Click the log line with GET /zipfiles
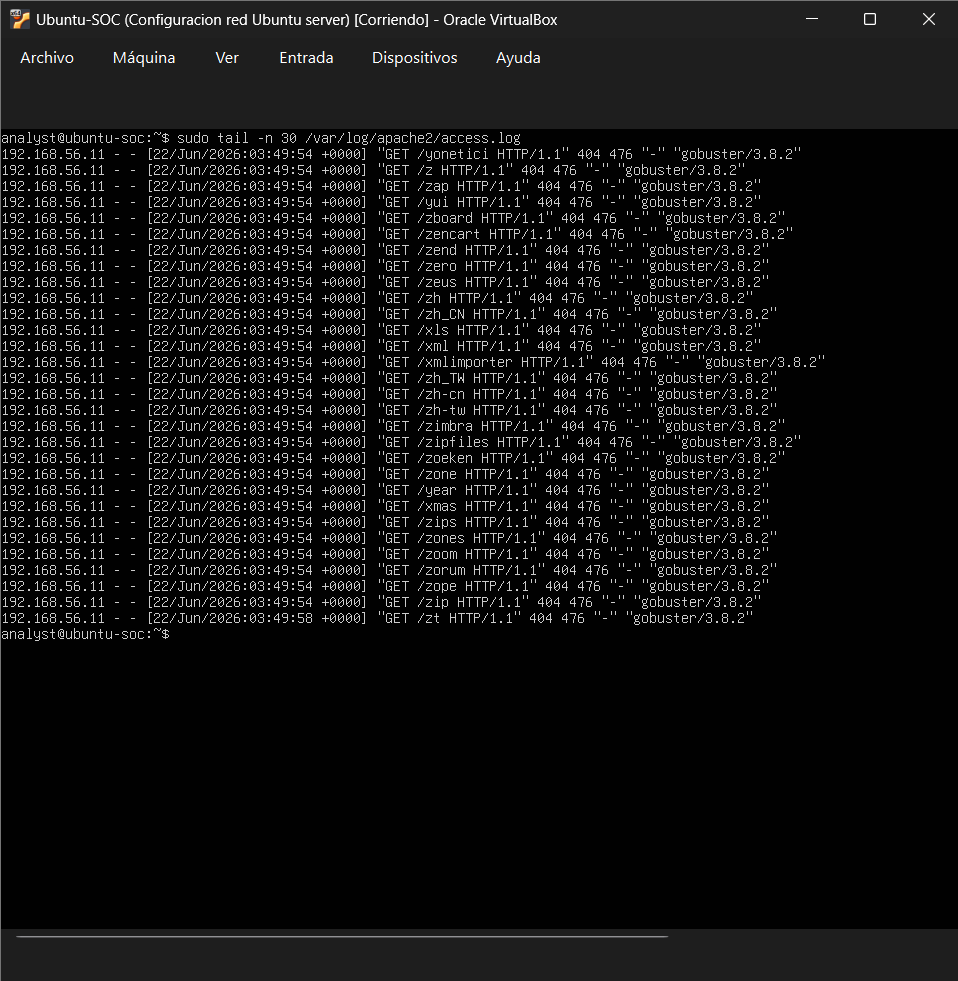The image size is (958, 981). 401,442
